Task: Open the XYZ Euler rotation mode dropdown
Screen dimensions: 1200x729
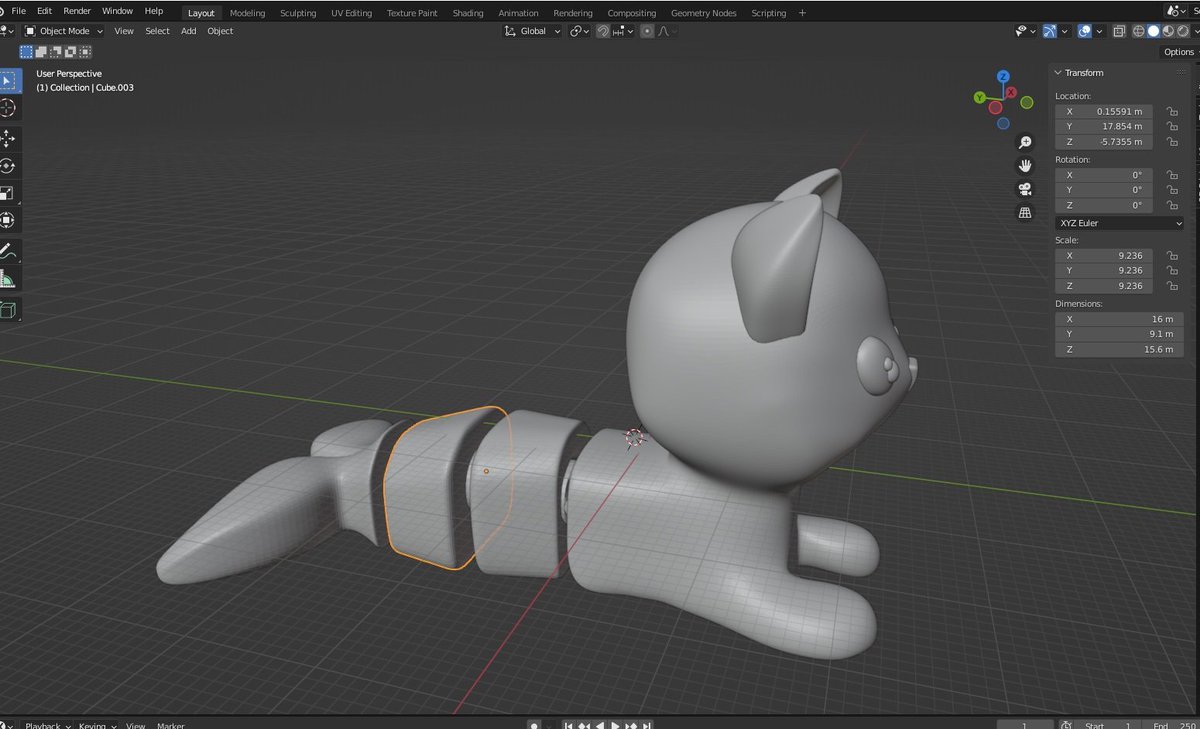Action: tap(1119, 223)
